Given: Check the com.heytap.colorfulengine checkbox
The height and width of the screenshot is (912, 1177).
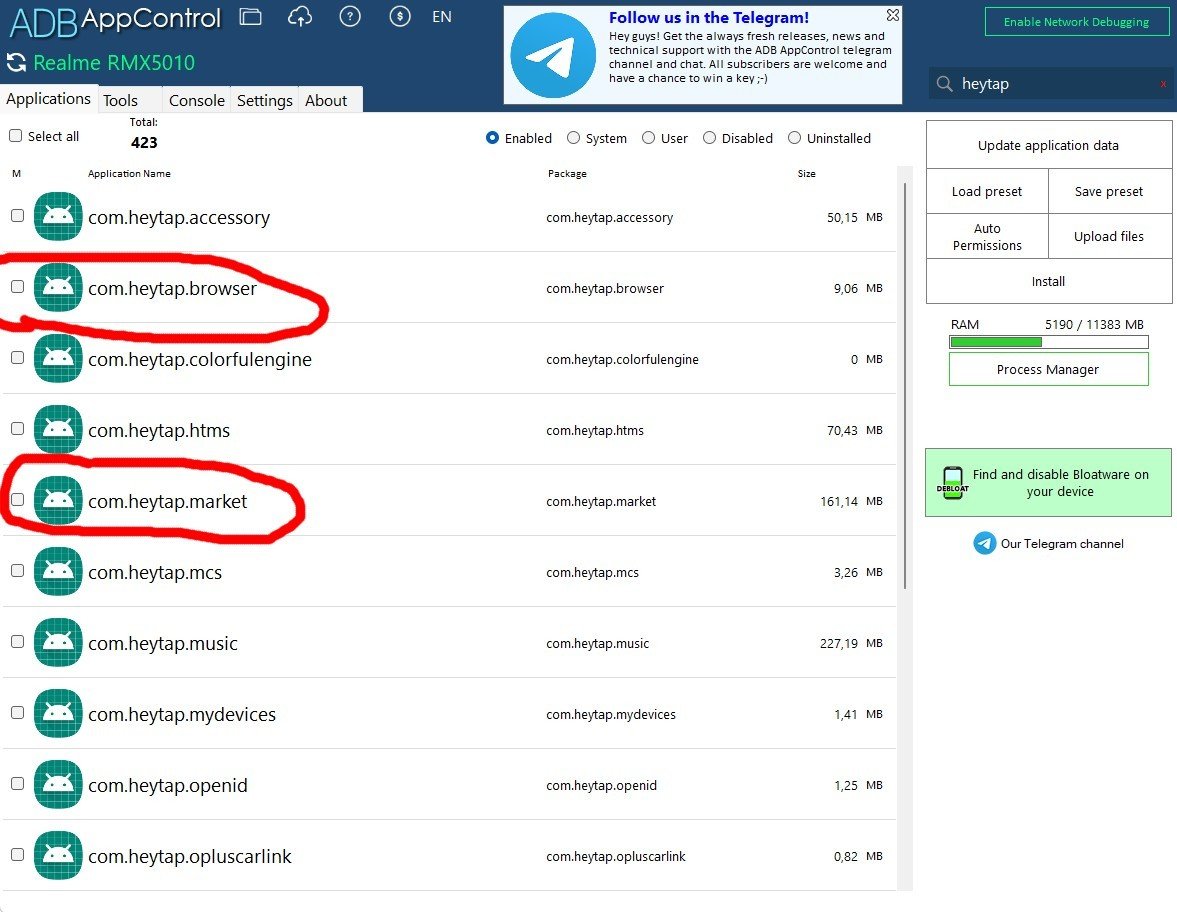Looking at the screenshot, I should (17, 357).
